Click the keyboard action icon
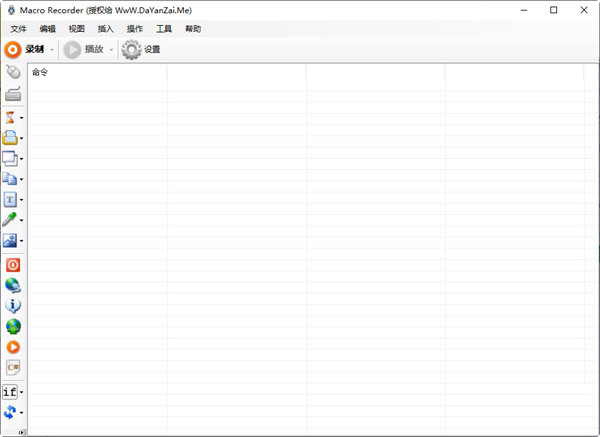600x437 pixels. [x=12, y=95]
